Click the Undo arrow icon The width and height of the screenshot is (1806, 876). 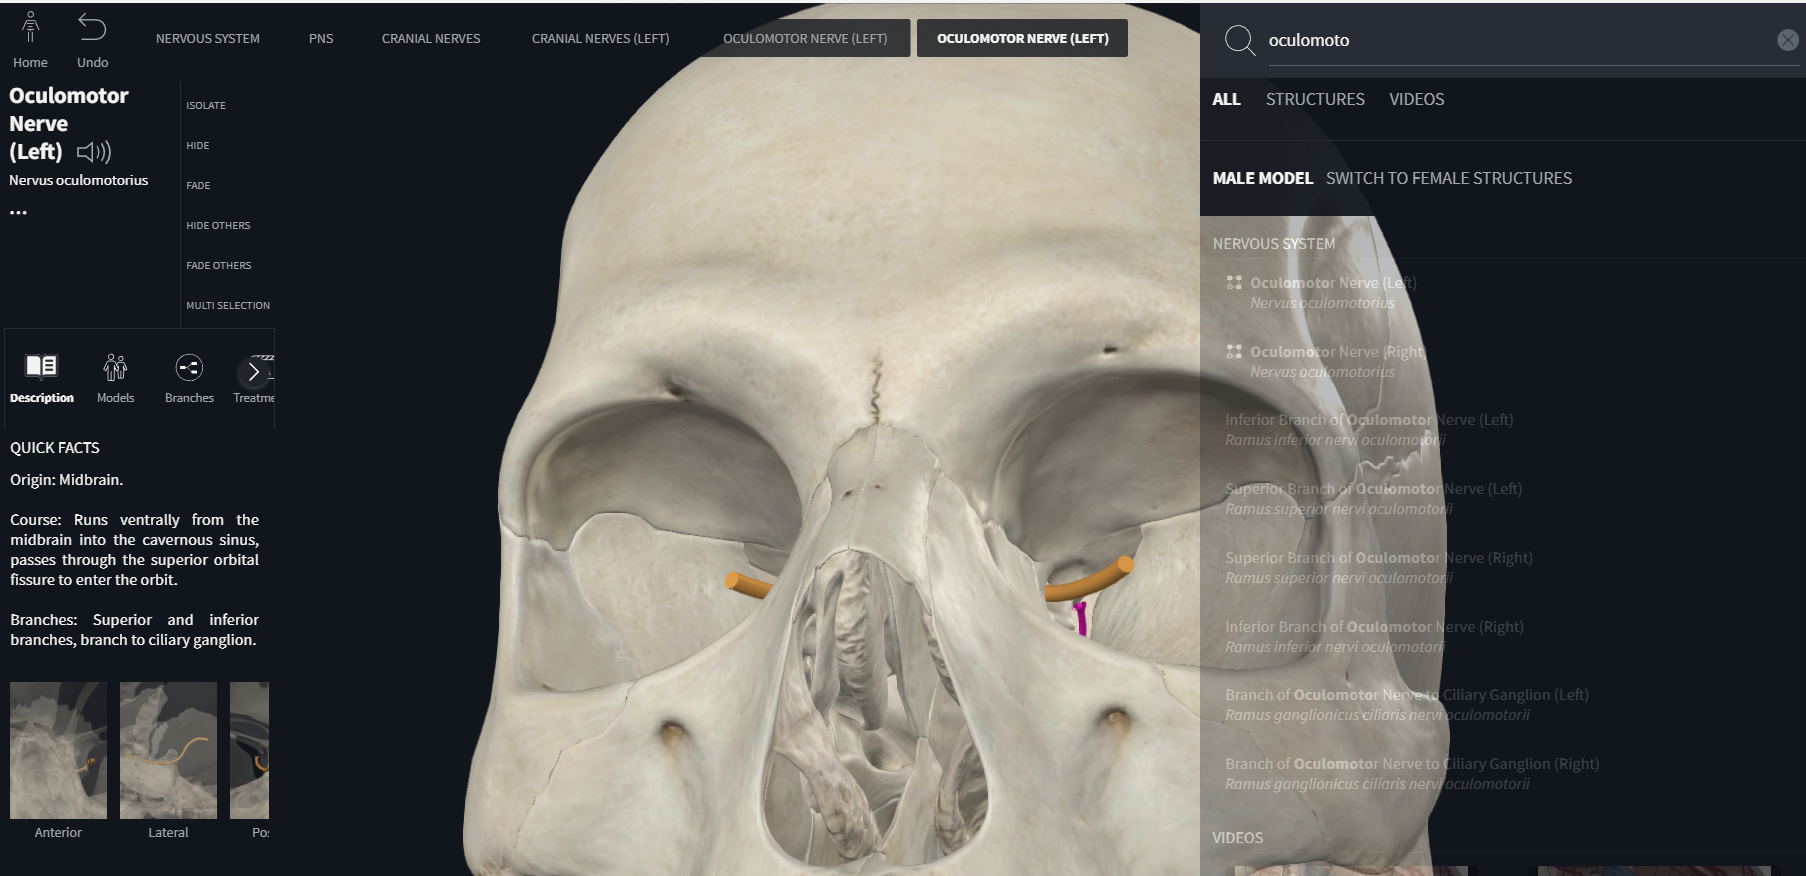point(92,28)
